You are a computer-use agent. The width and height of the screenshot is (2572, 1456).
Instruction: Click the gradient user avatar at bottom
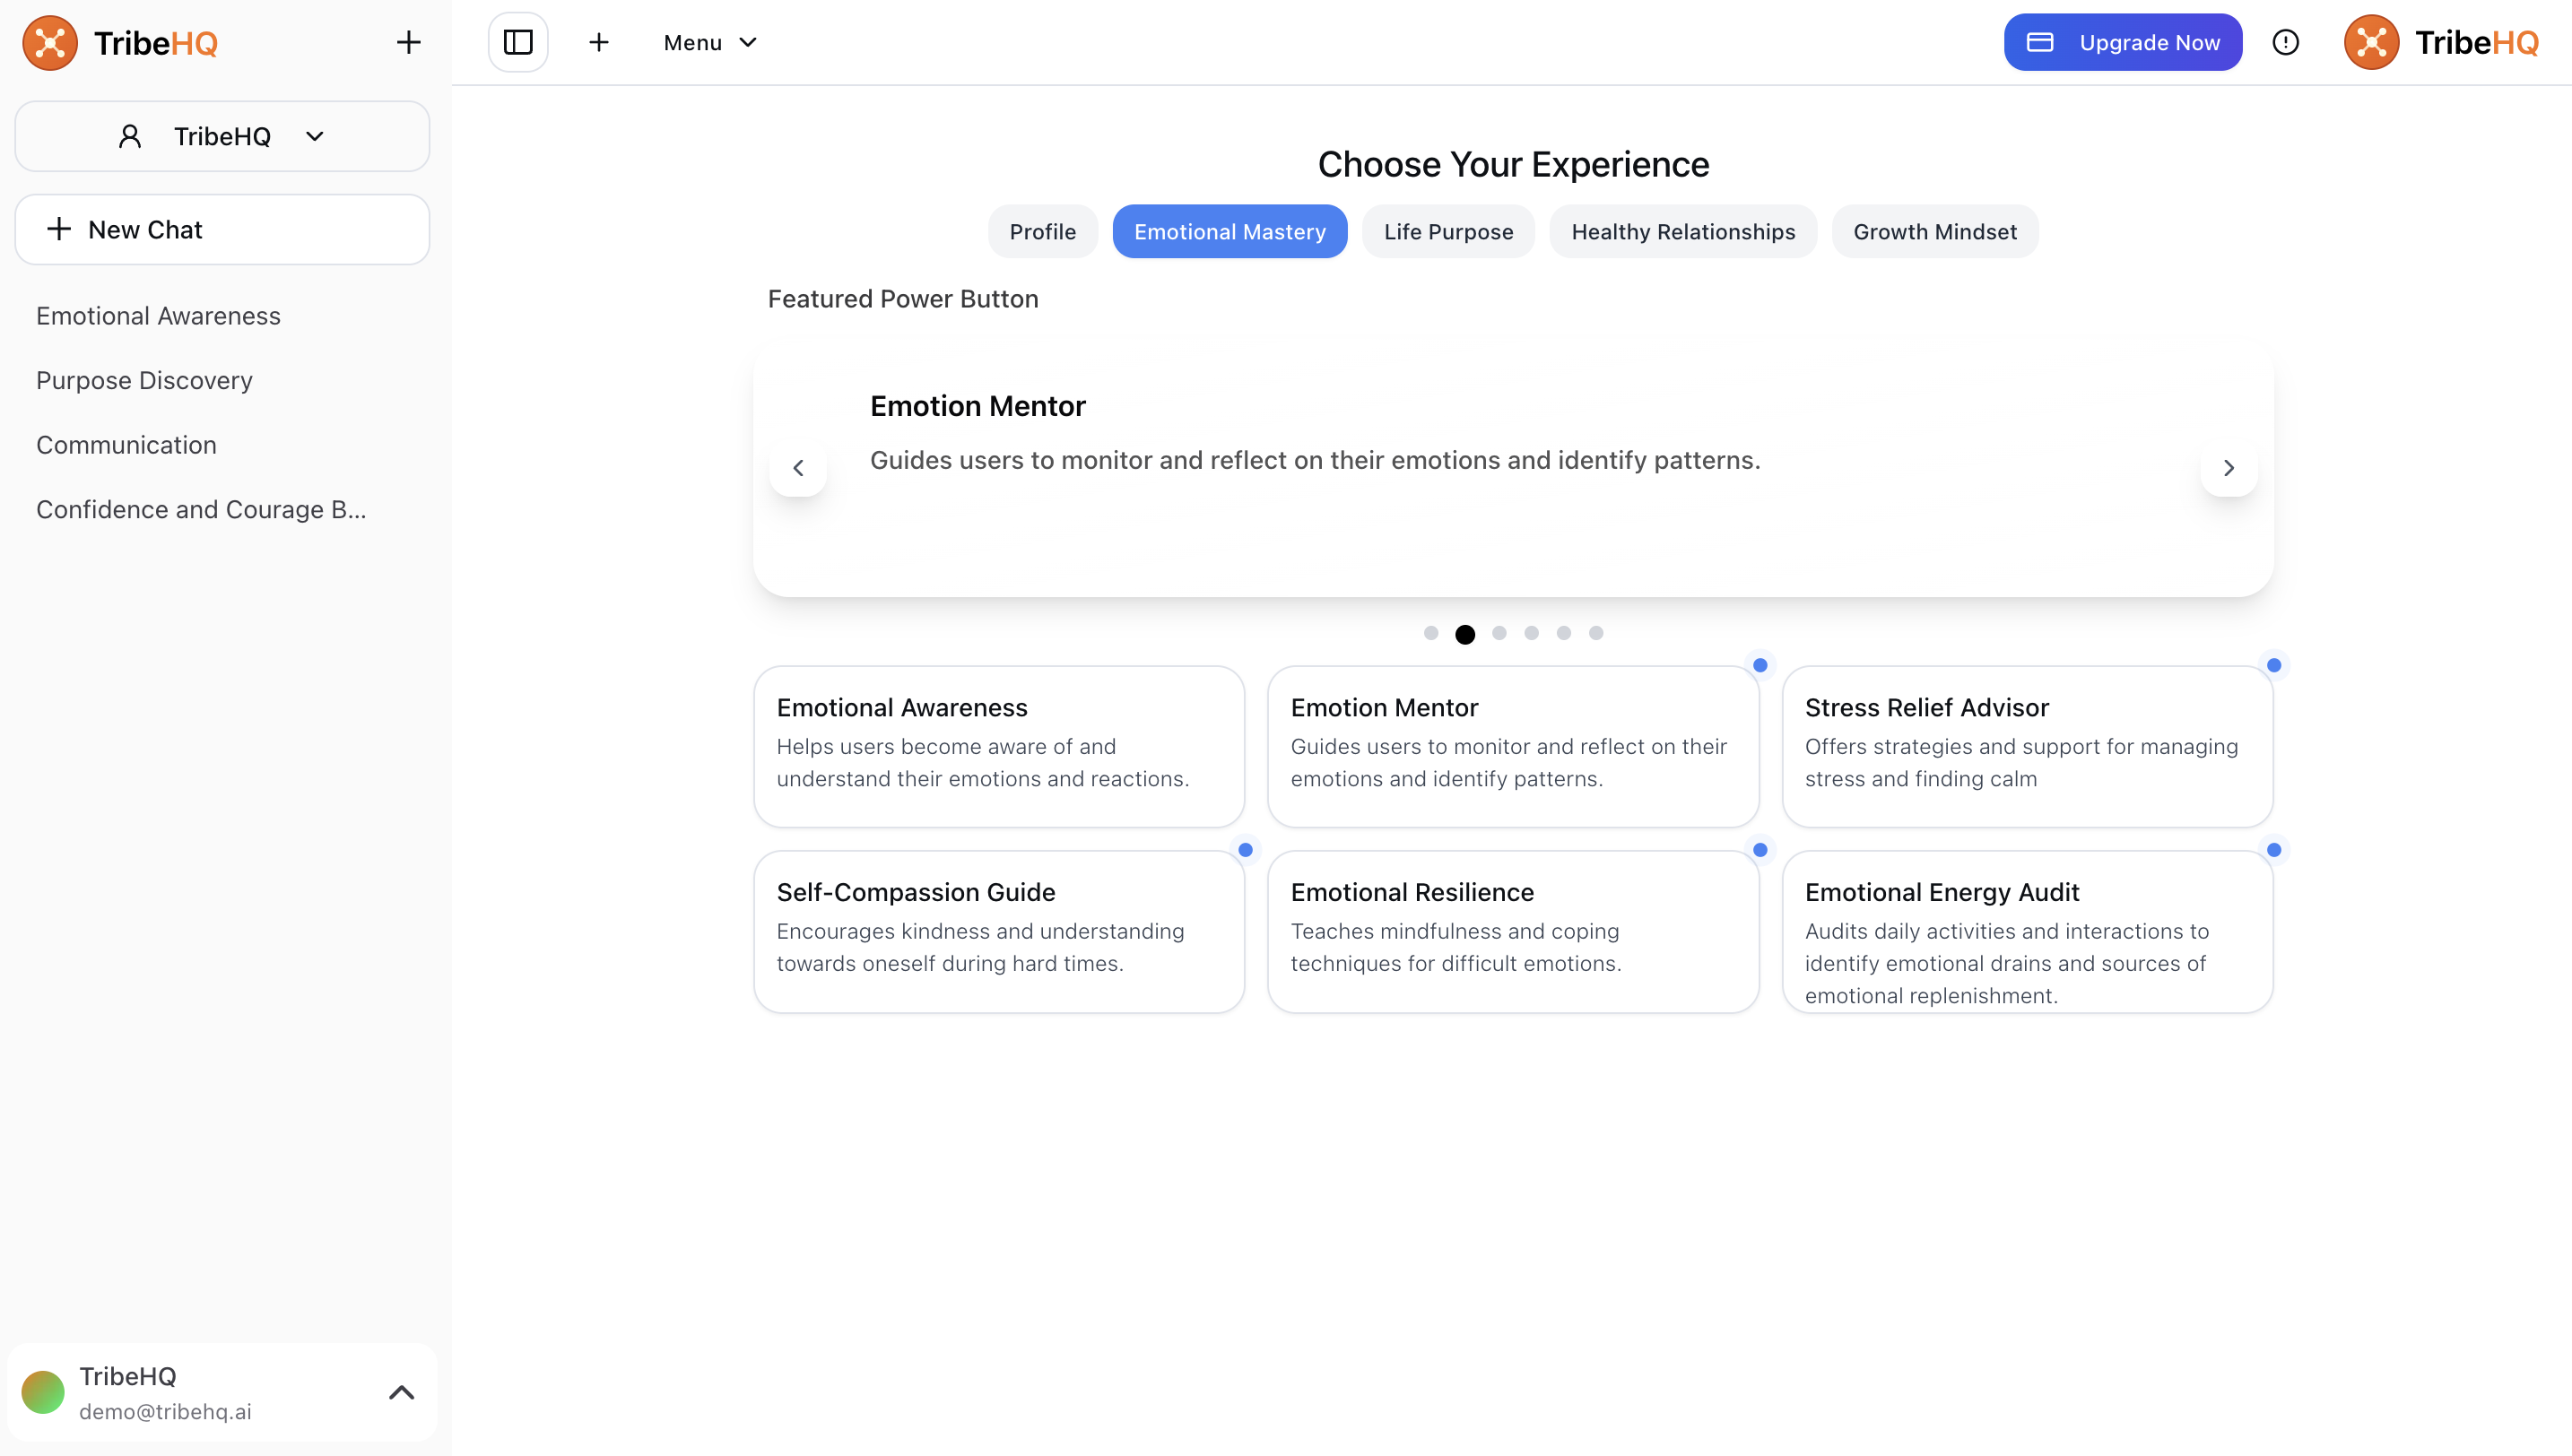click(x=43, y=1392)
